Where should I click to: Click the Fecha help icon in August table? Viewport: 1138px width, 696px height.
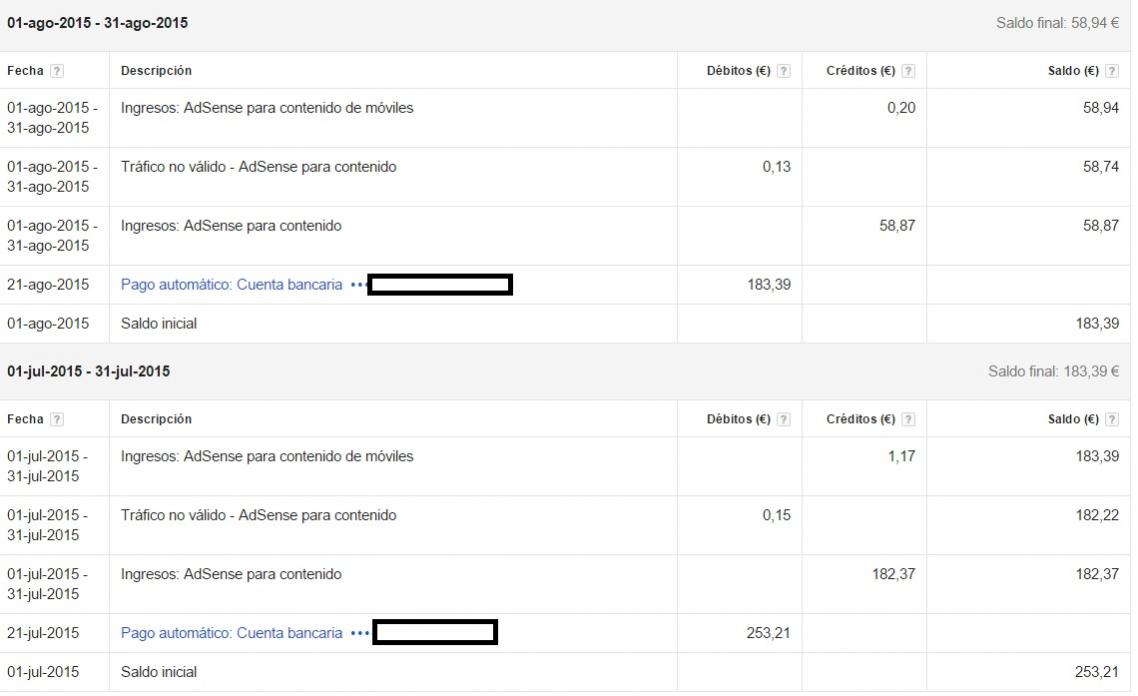click(57, 71)
